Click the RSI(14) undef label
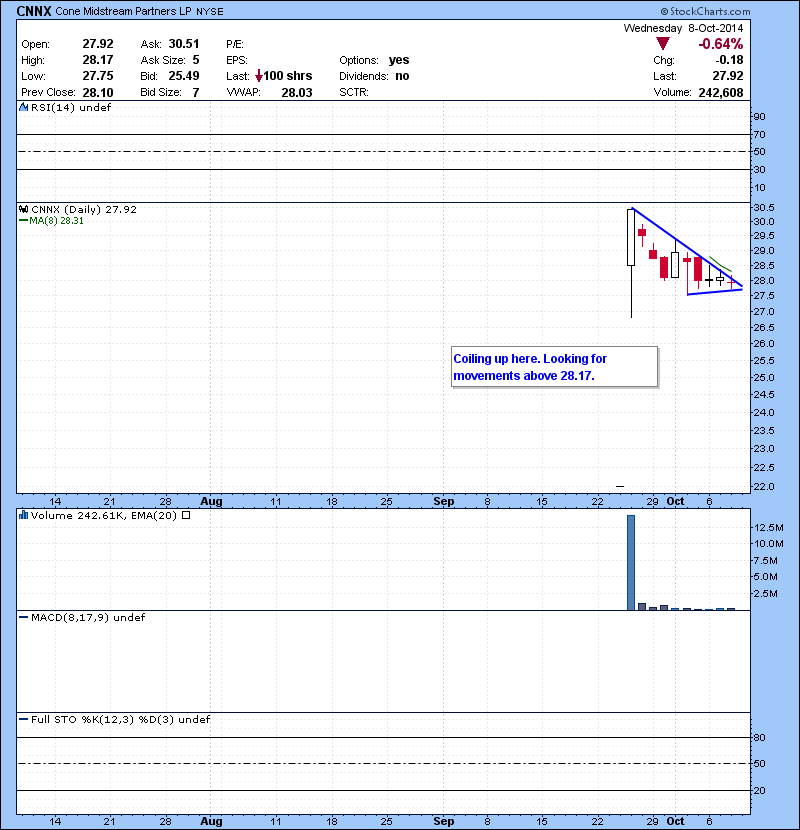The image size is (800, 830). pyautogui.click(x=71, y=107)
